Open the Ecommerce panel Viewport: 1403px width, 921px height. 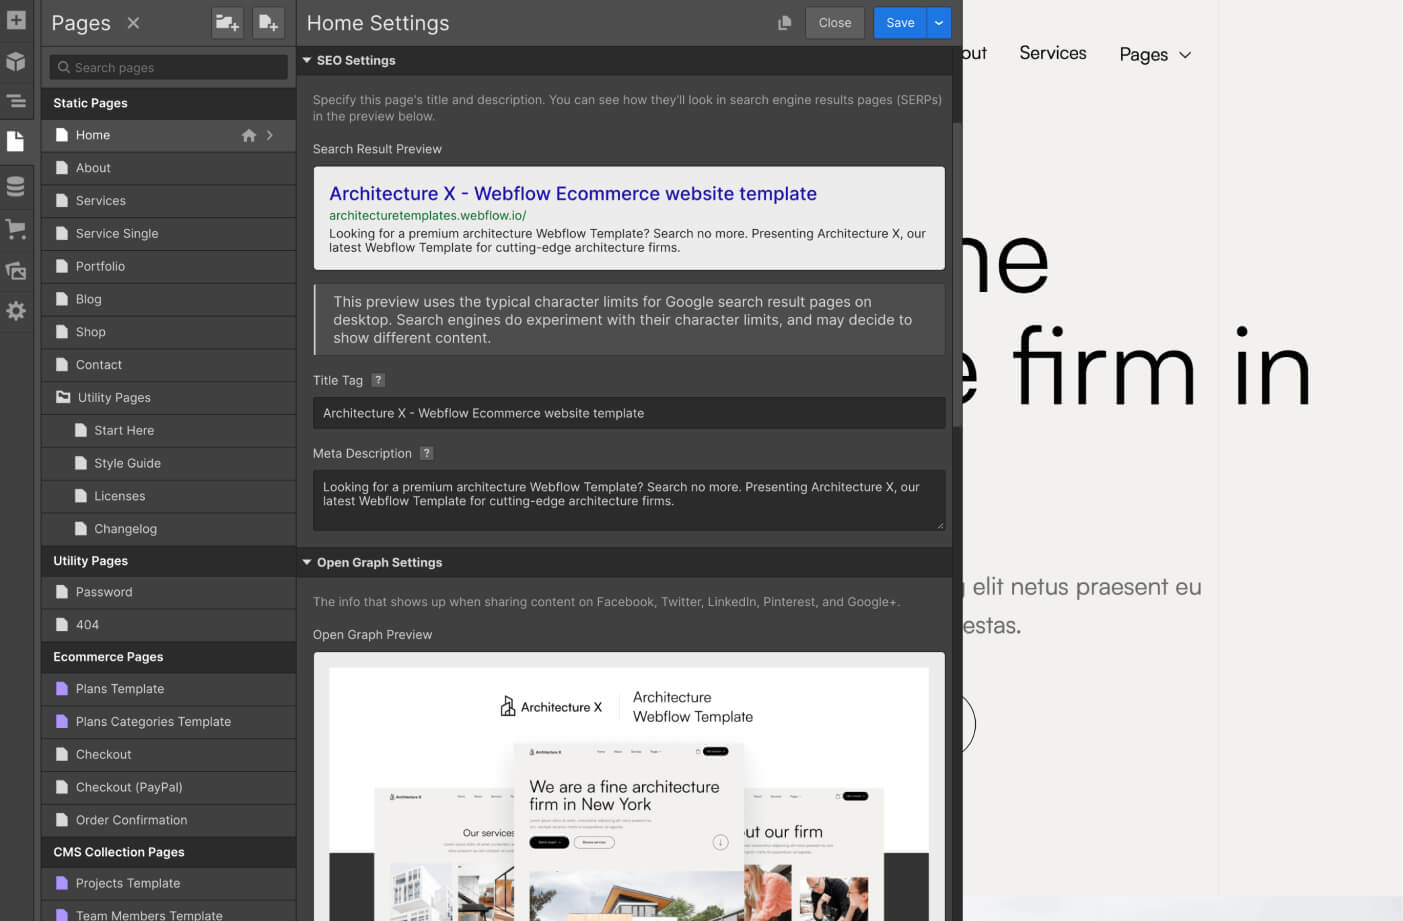(x=16, y=229)
